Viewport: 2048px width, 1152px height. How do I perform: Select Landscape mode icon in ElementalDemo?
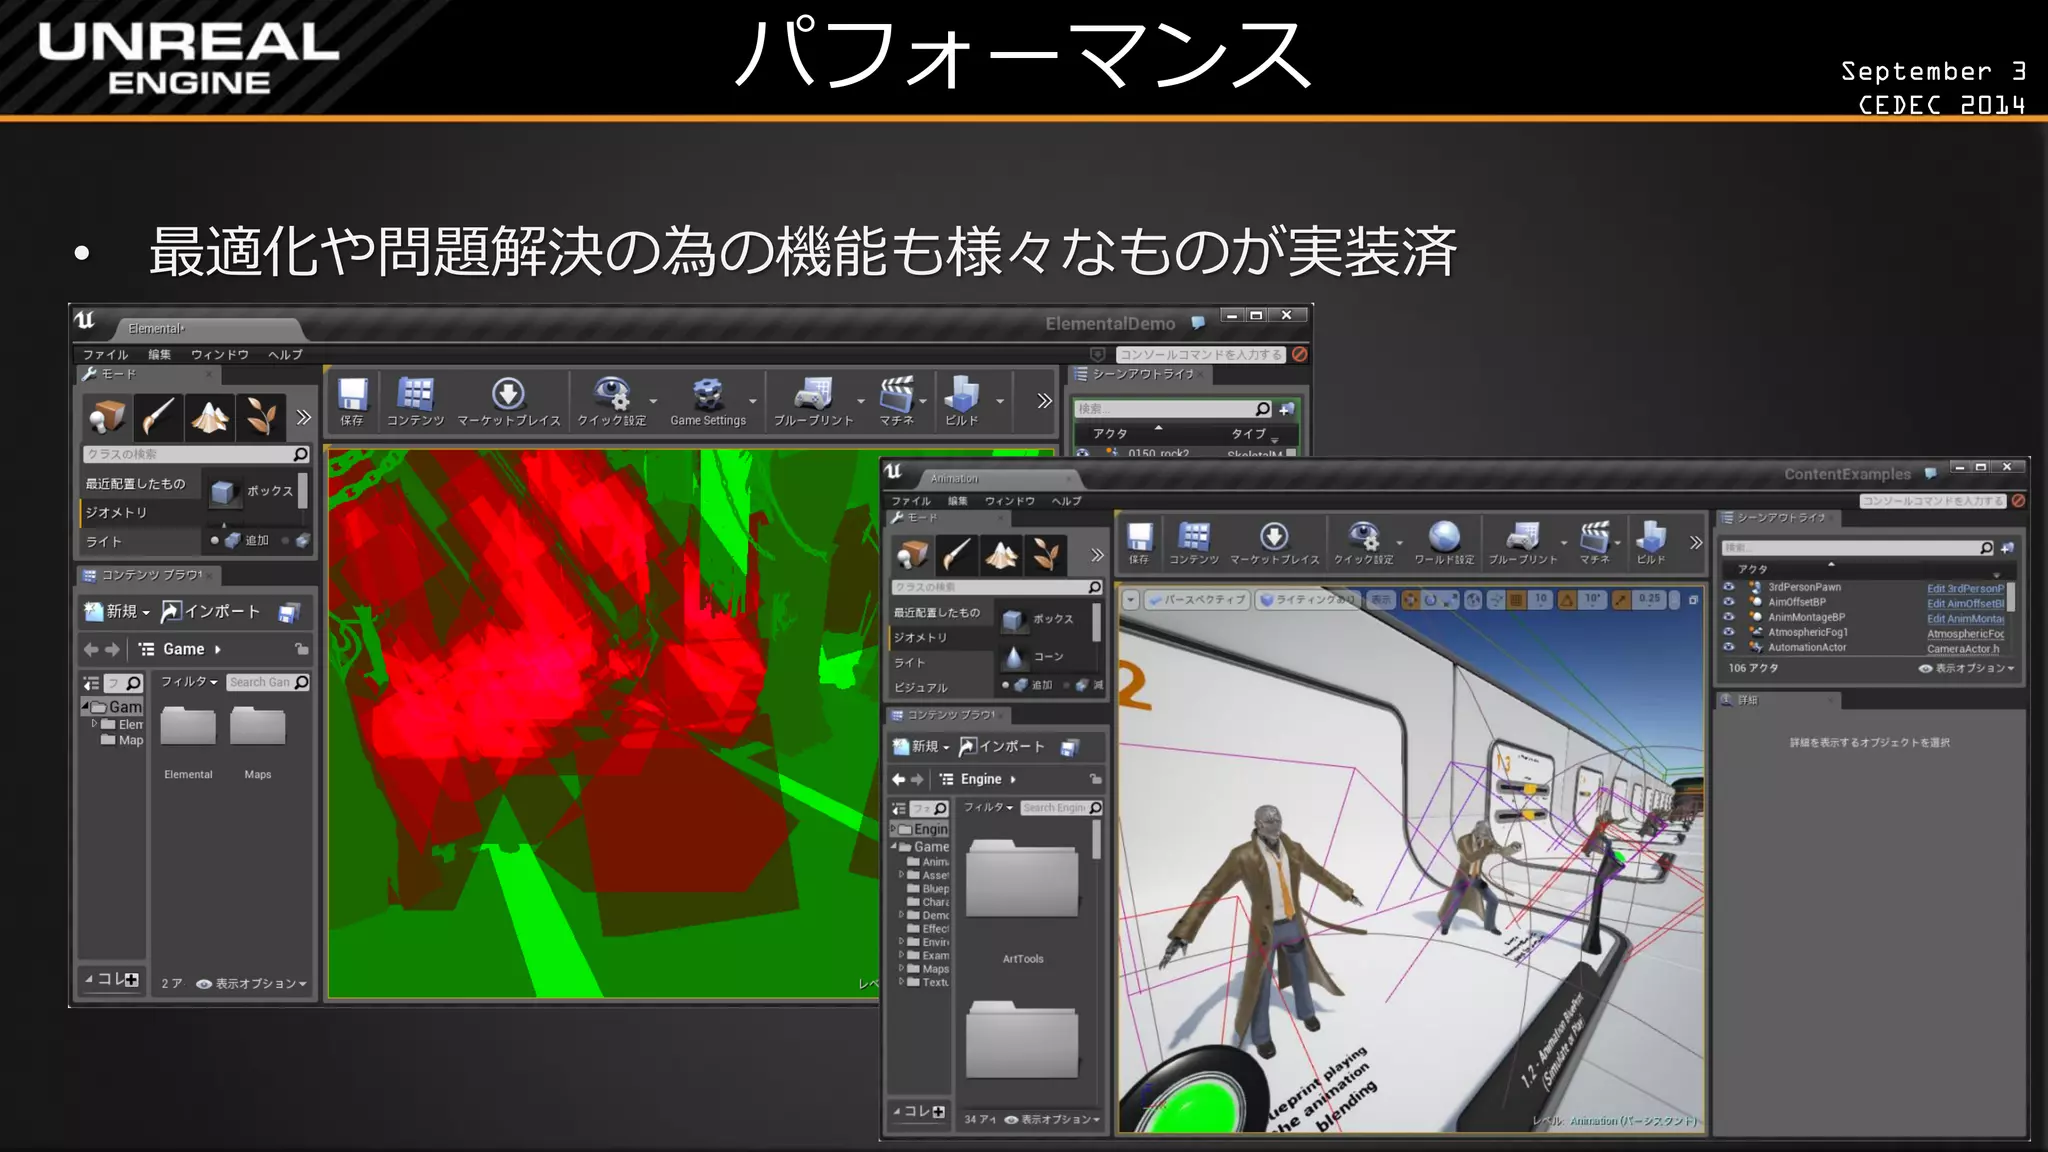[x=210, y=416]
